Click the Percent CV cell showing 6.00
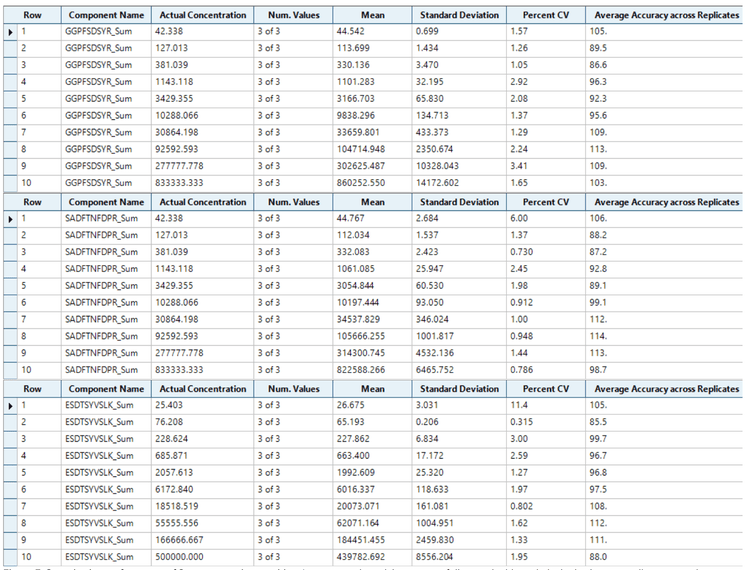Viewport: 750px width, 570px height. pos(545,218)
